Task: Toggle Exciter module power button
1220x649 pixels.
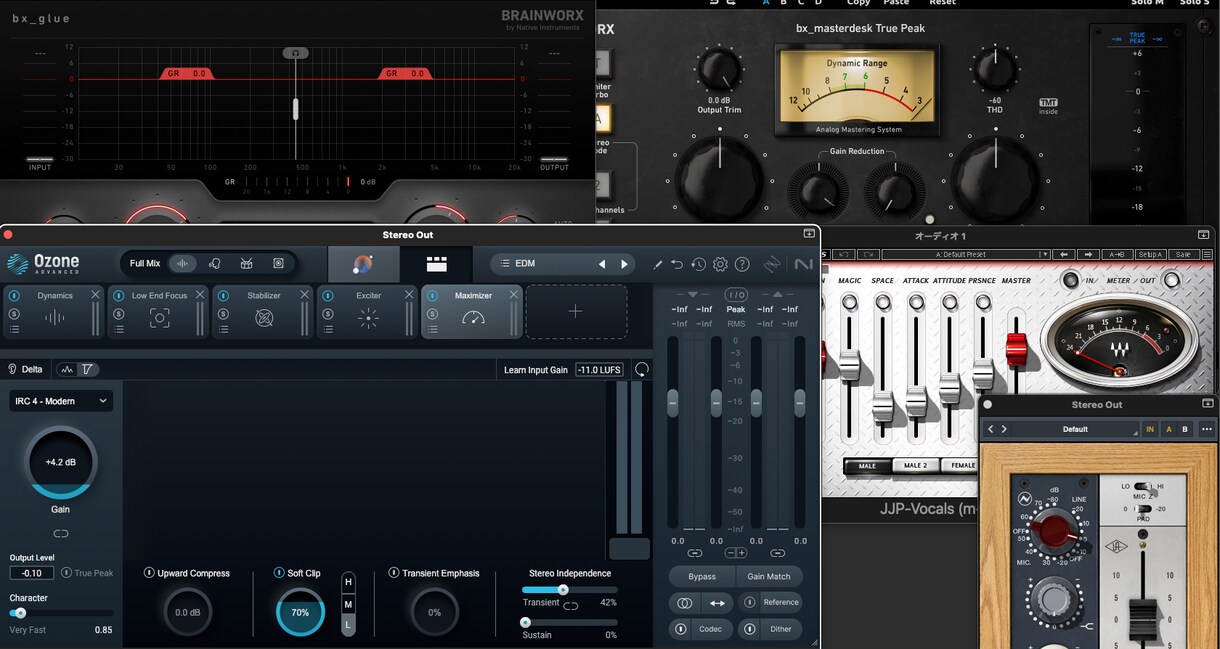Action: click(x=329, y=296)
